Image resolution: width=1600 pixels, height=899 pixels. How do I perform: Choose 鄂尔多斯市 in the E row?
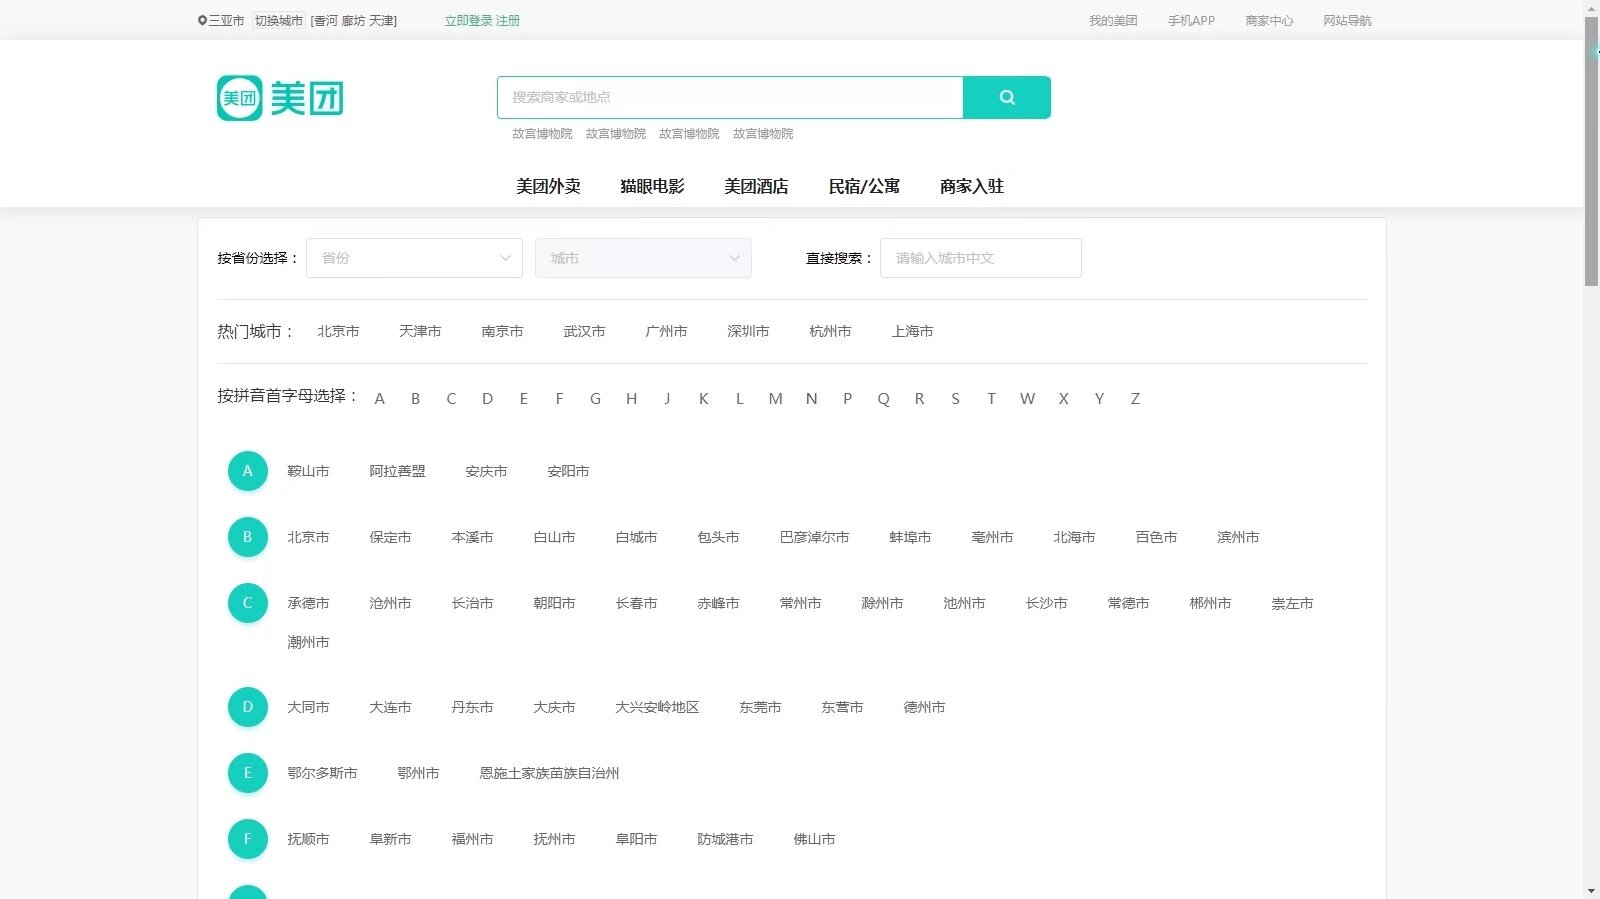[x=322, y=773]
